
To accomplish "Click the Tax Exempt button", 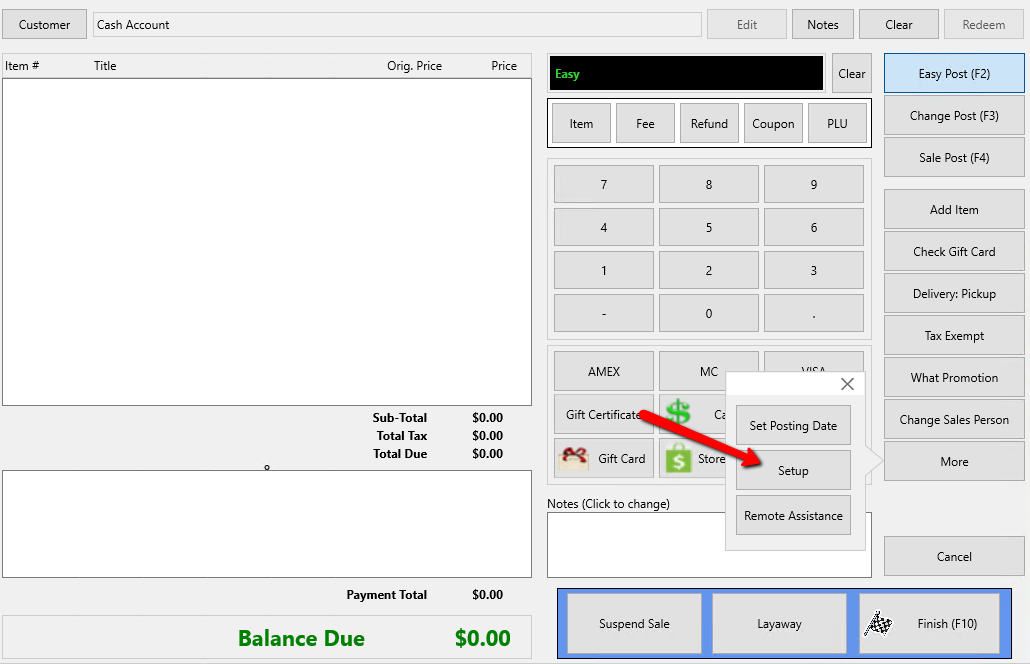I will click(954, 336).
